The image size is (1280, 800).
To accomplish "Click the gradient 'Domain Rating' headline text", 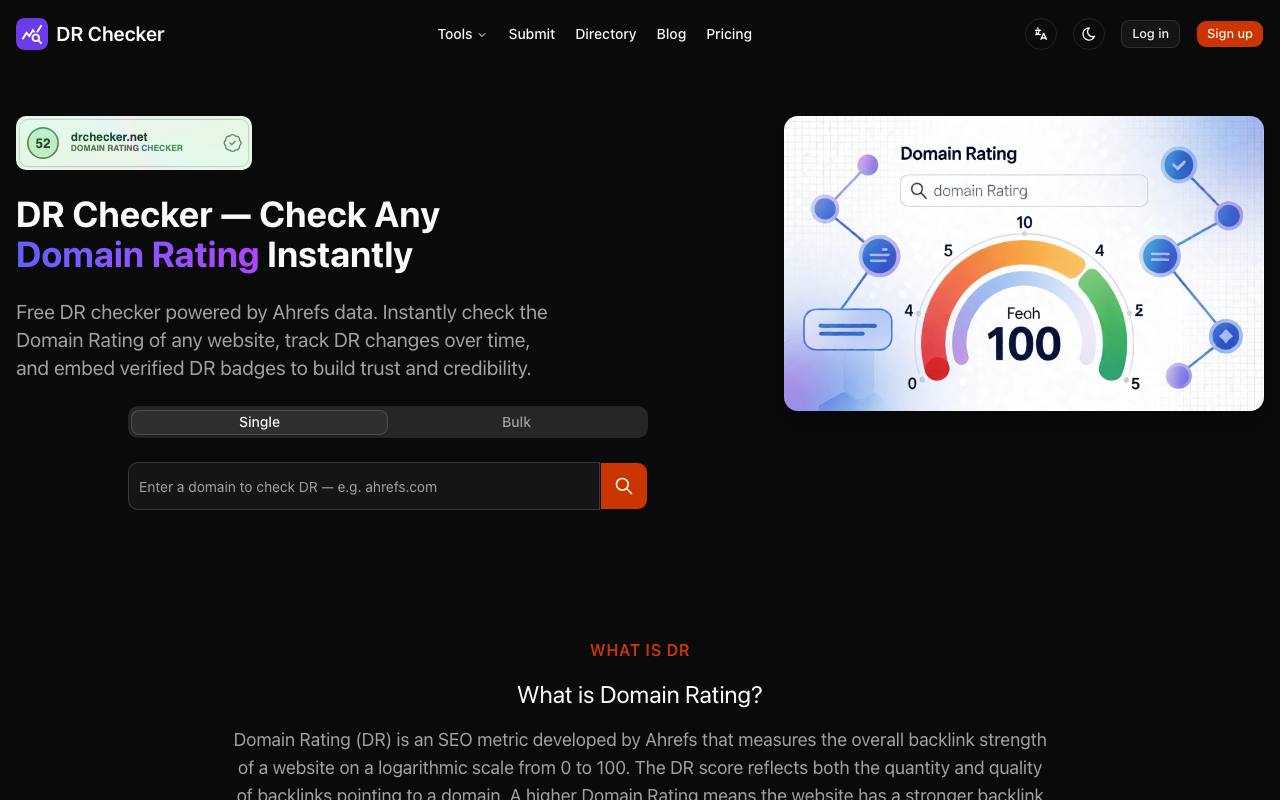I will pos(138,255).
